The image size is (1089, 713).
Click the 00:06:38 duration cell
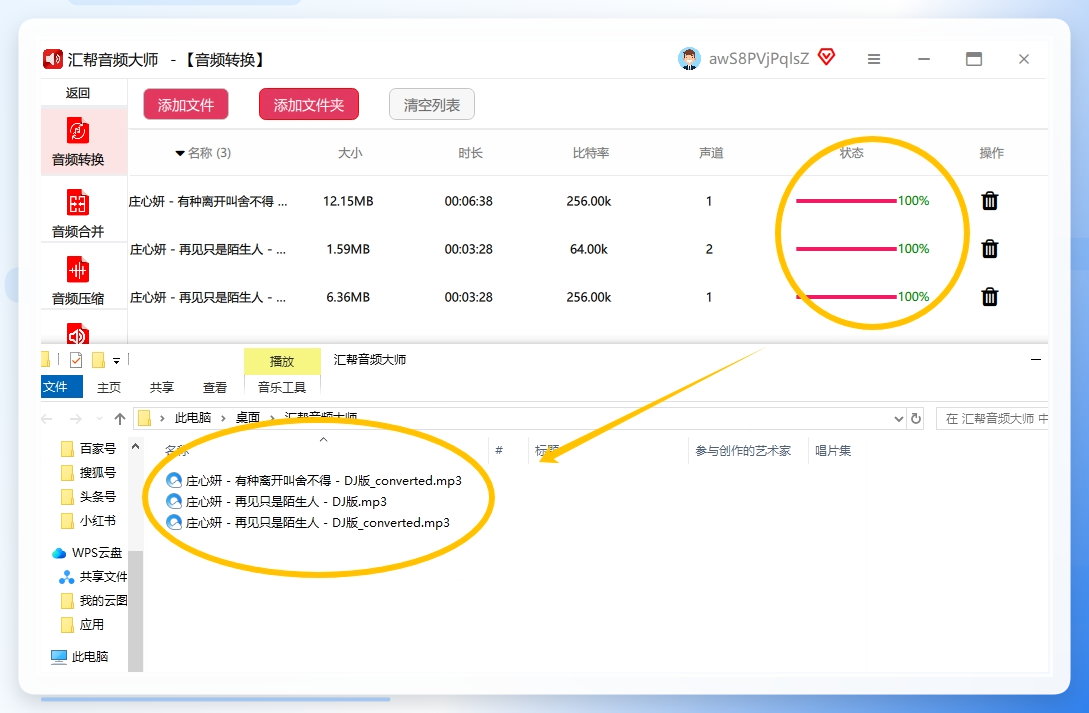tap(469, 201)
